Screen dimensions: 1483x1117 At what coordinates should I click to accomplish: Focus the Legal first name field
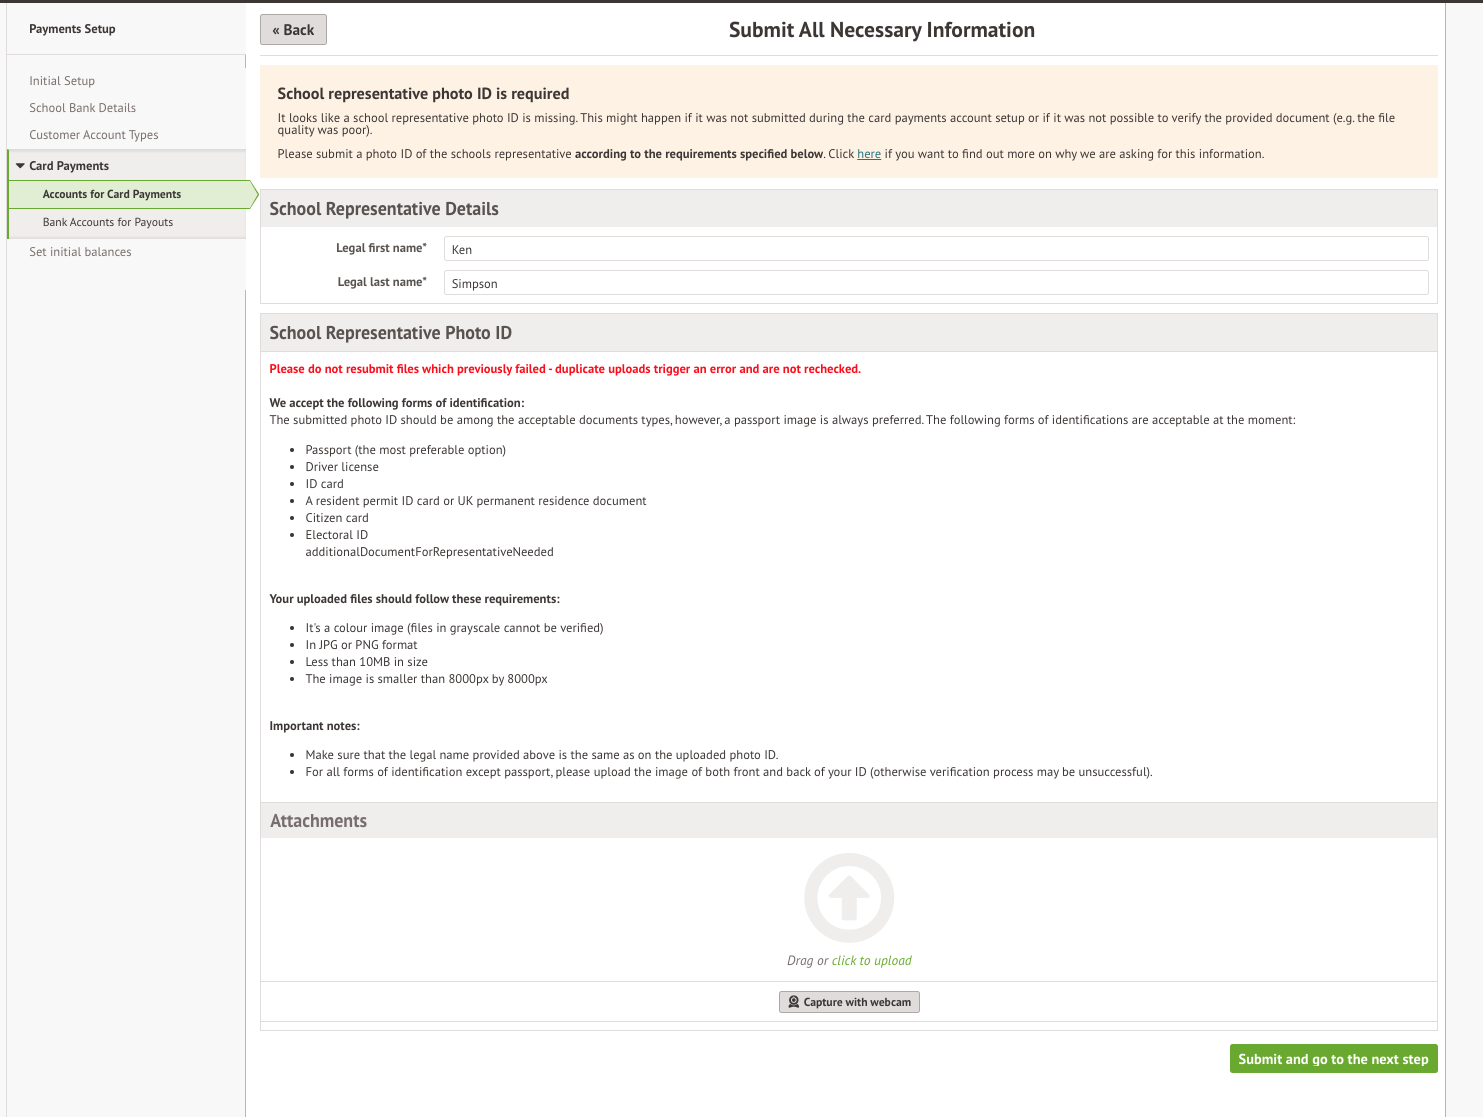(935, 249)
